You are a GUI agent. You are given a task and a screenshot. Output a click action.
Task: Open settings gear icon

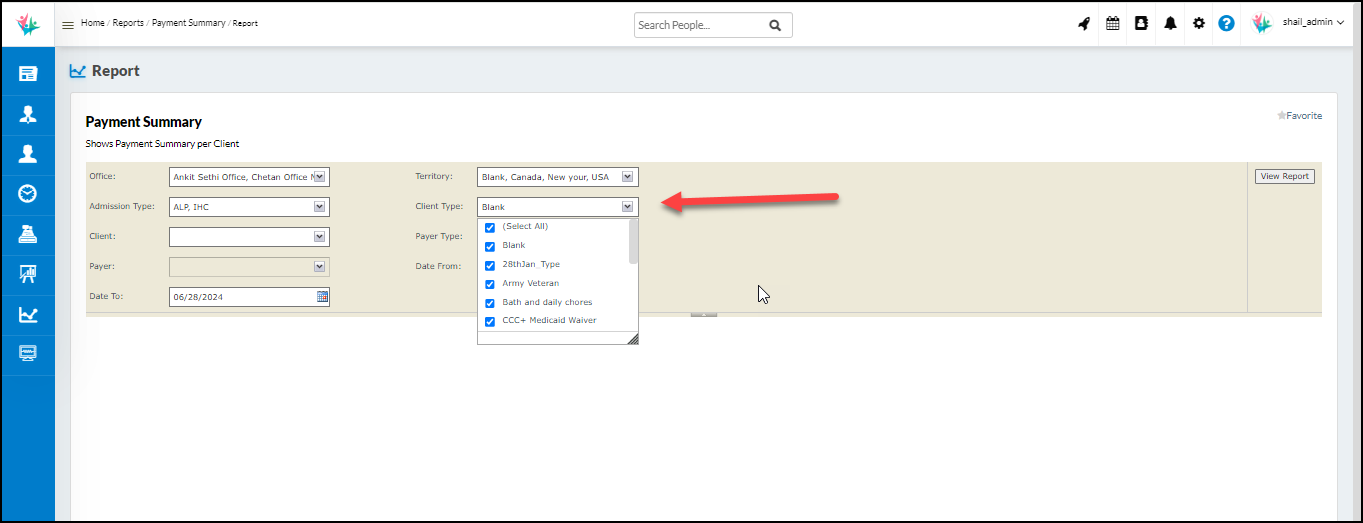pos(1199,24)
